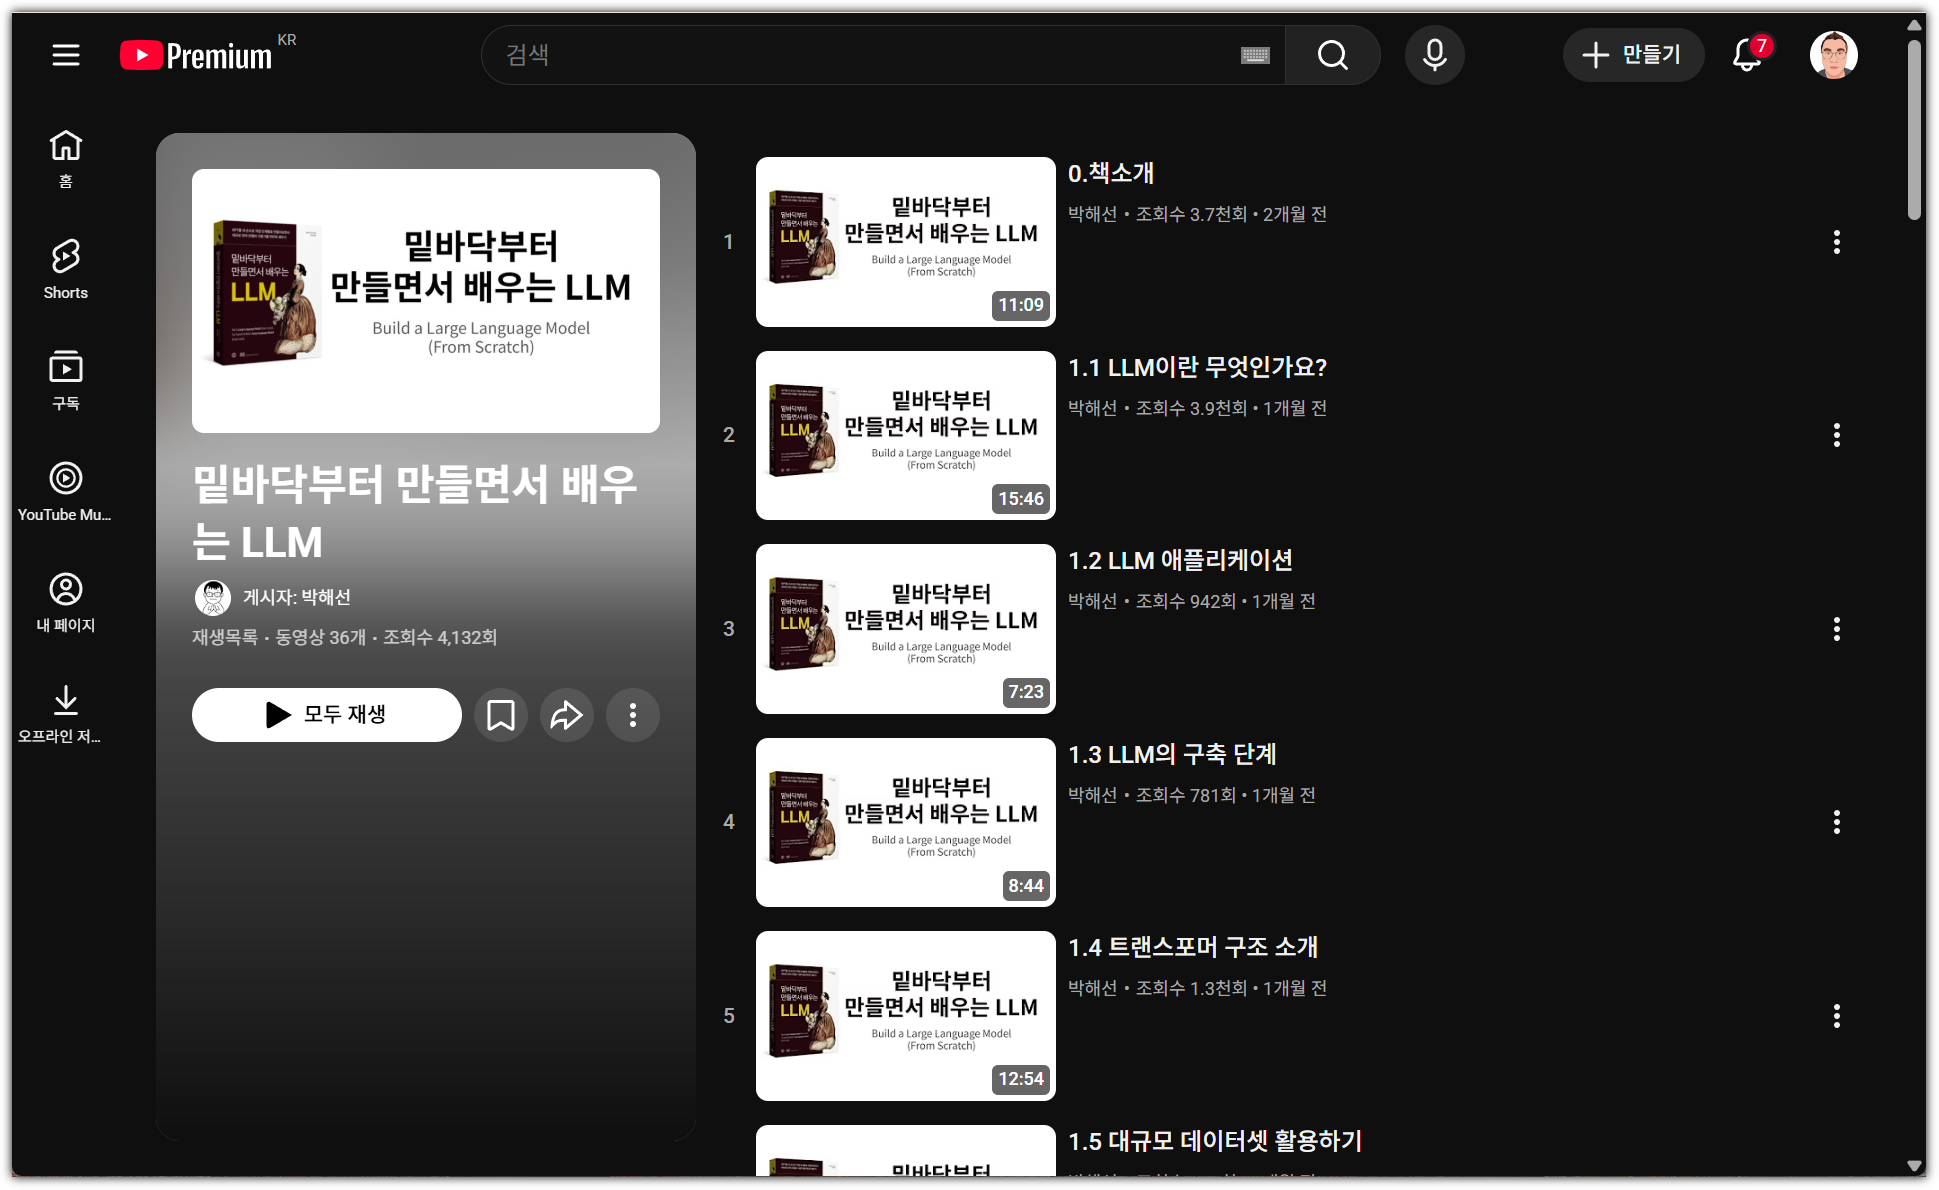Click the 만들기 create button
1939x1190 pixels.
coord(1632,55)
